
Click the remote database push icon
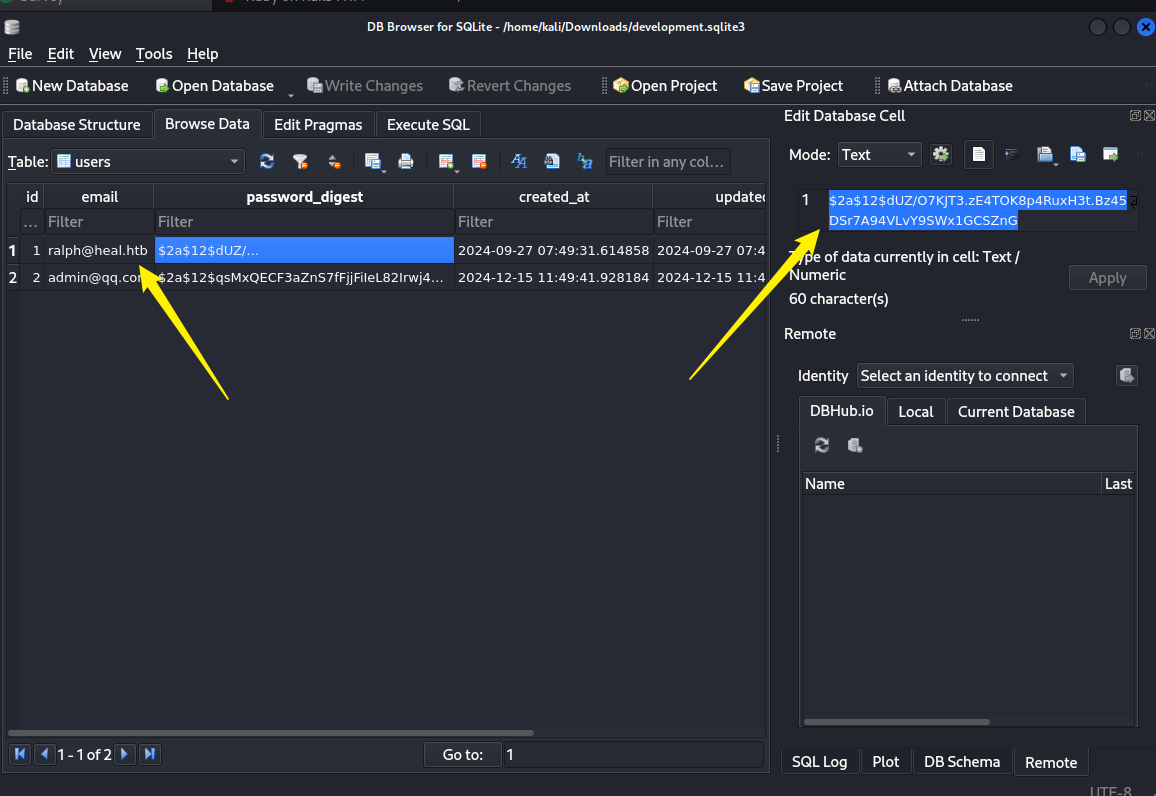tap(854, 445)
